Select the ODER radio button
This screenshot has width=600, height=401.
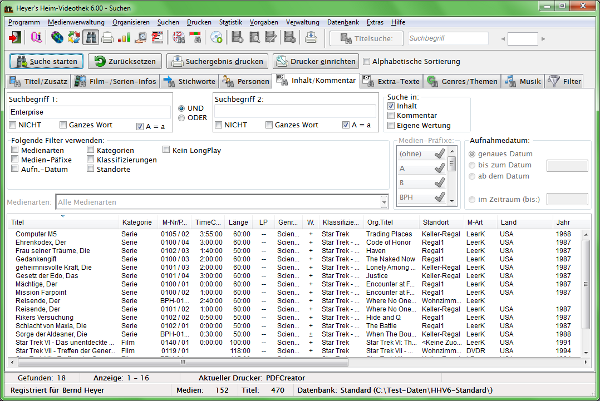[180, 118]
